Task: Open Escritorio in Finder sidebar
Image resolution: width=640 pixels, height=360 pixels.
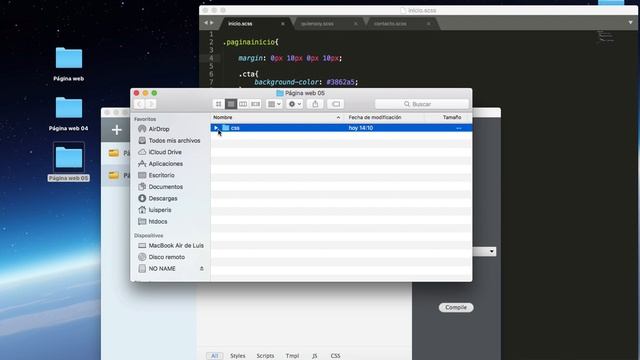Action: pos(161,175)
